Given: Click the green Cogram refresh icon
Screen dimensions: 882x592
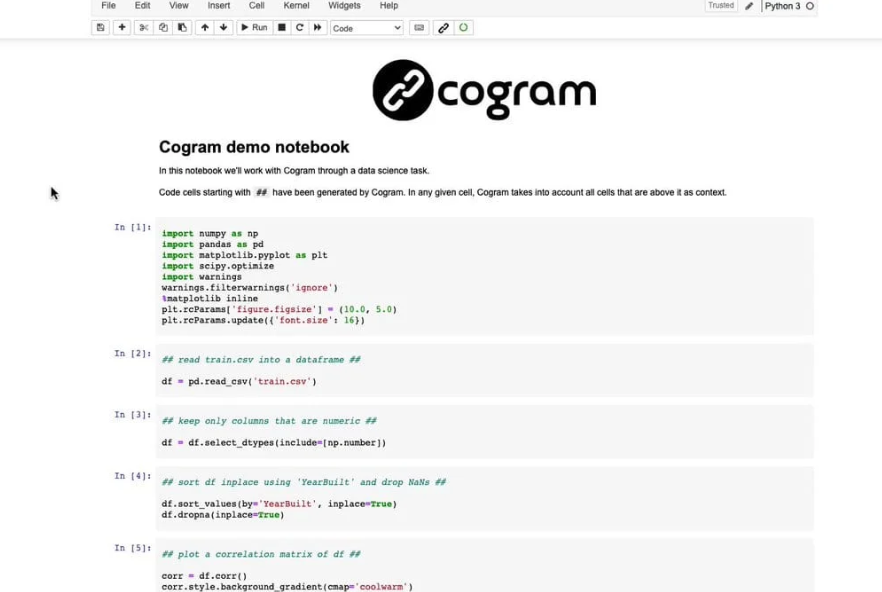Looking at the screenshot, I should (464, 28).
